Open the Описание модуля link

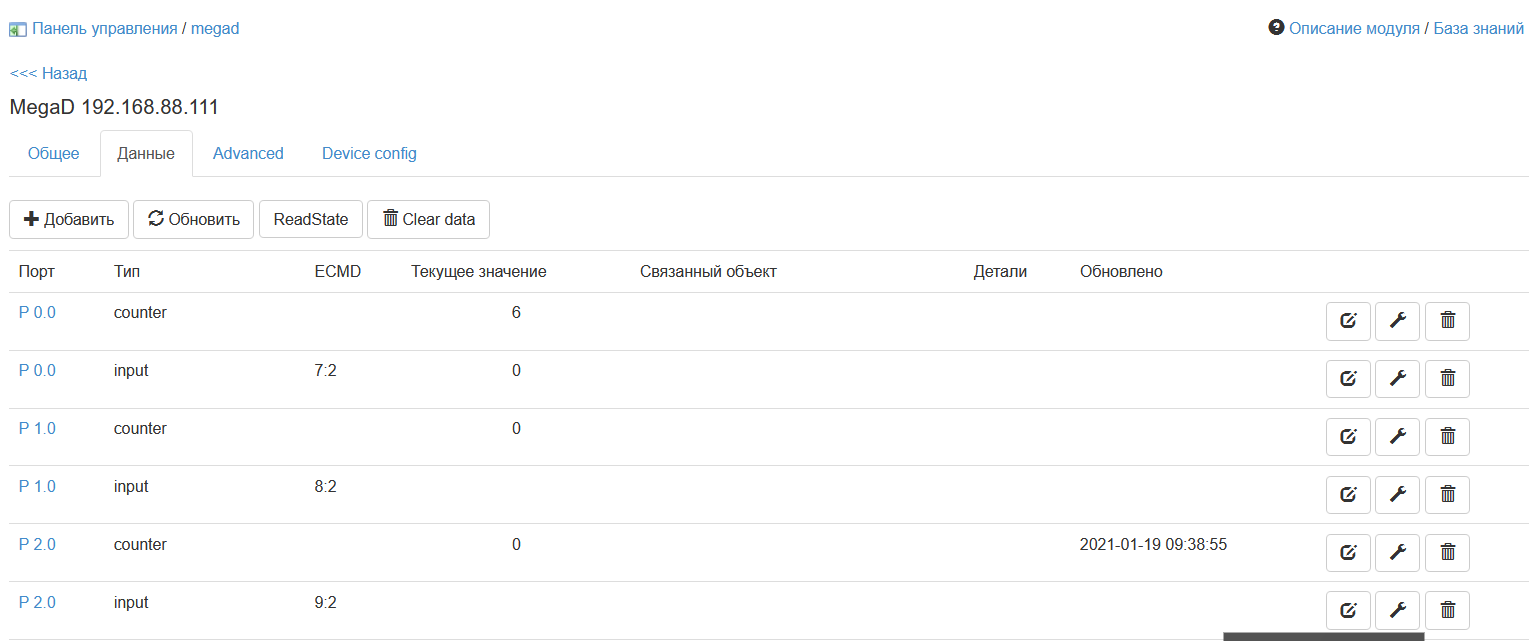[x=1353, y=29]
